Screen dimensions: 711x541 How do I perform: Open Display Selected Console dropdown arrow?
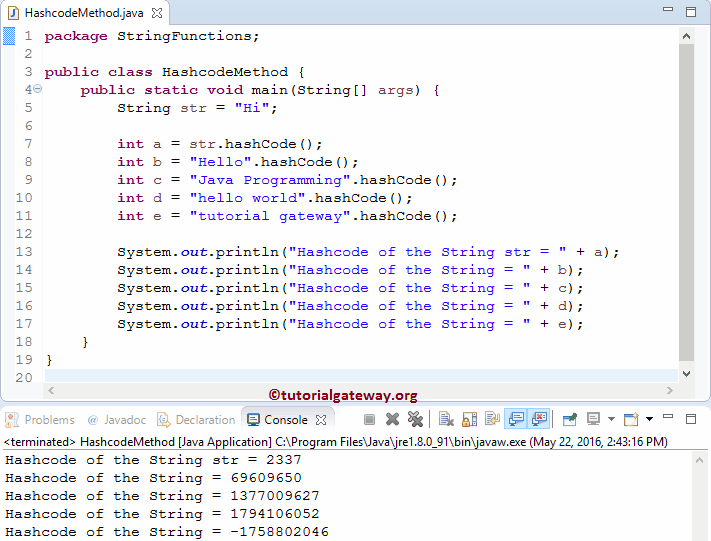coord(611,419)
